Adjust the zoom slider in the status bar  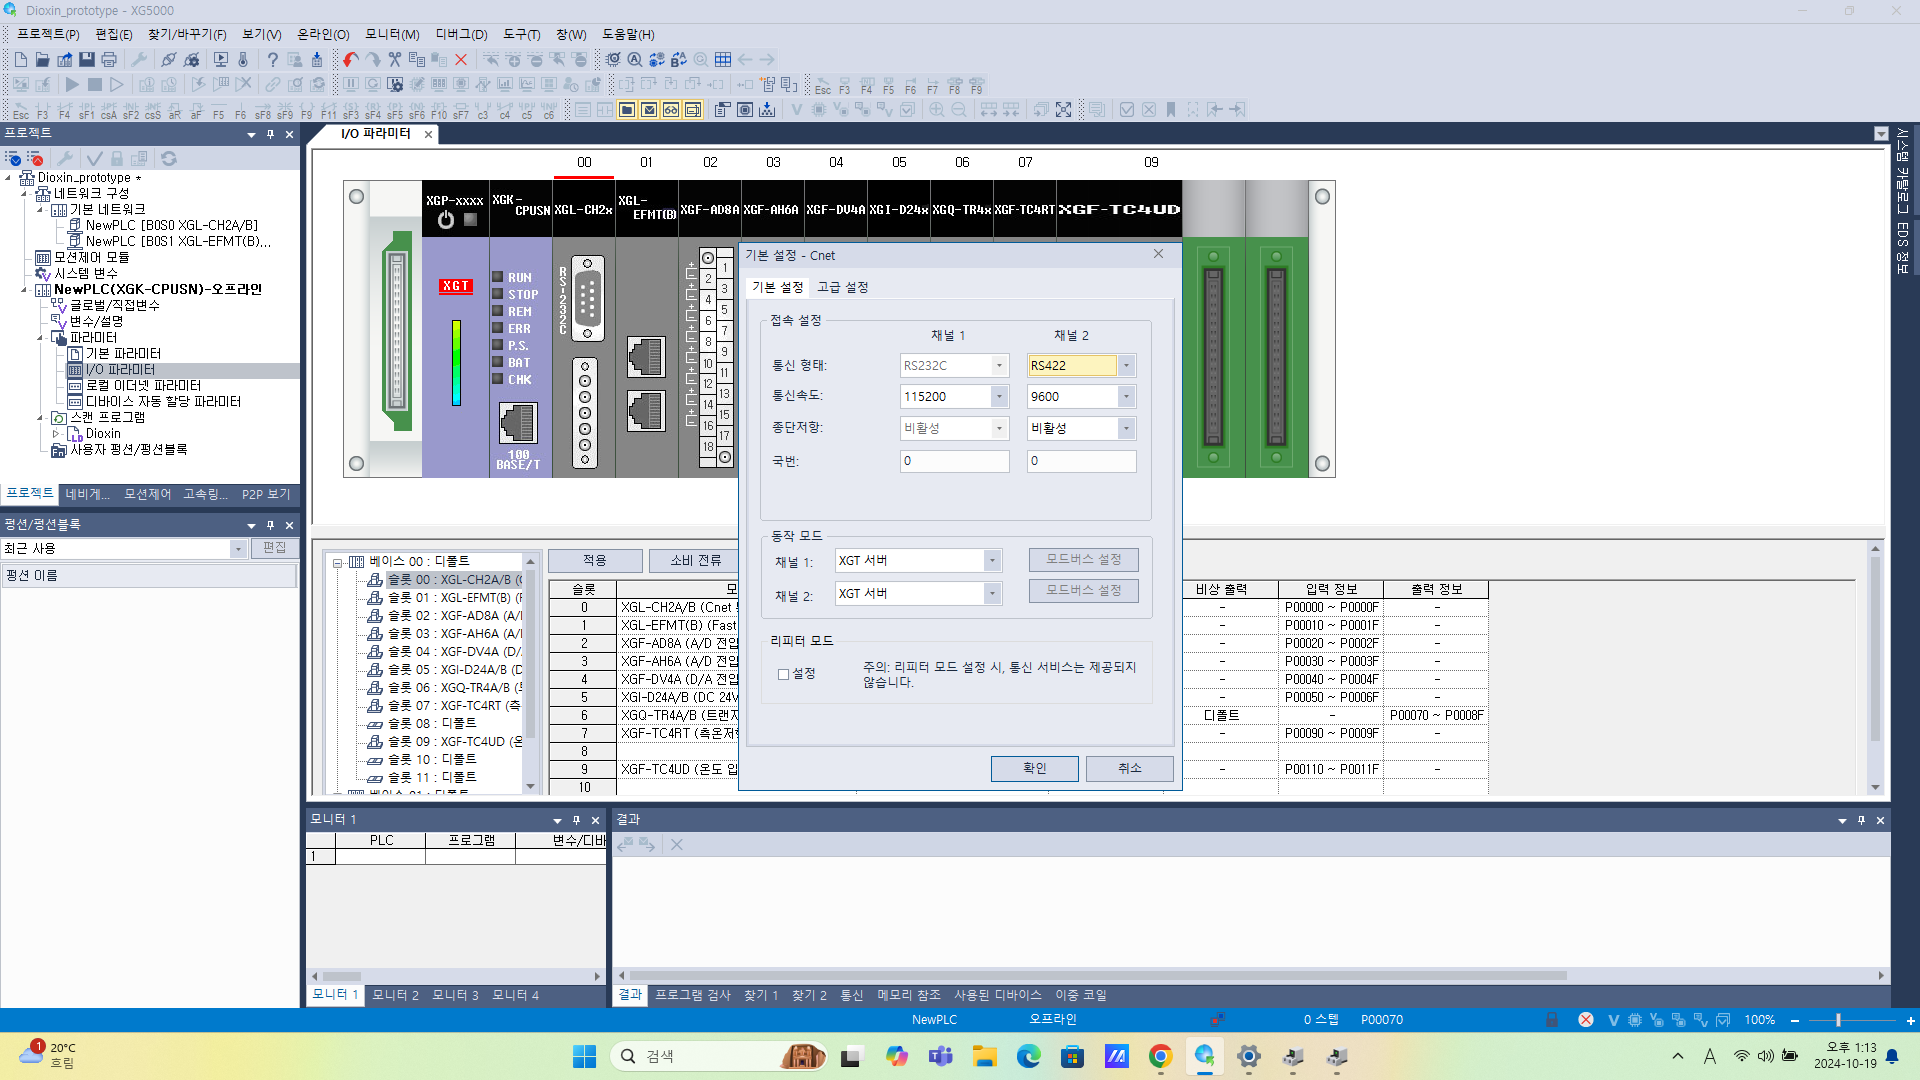pyautogui.click(x=1838, y=1020)
